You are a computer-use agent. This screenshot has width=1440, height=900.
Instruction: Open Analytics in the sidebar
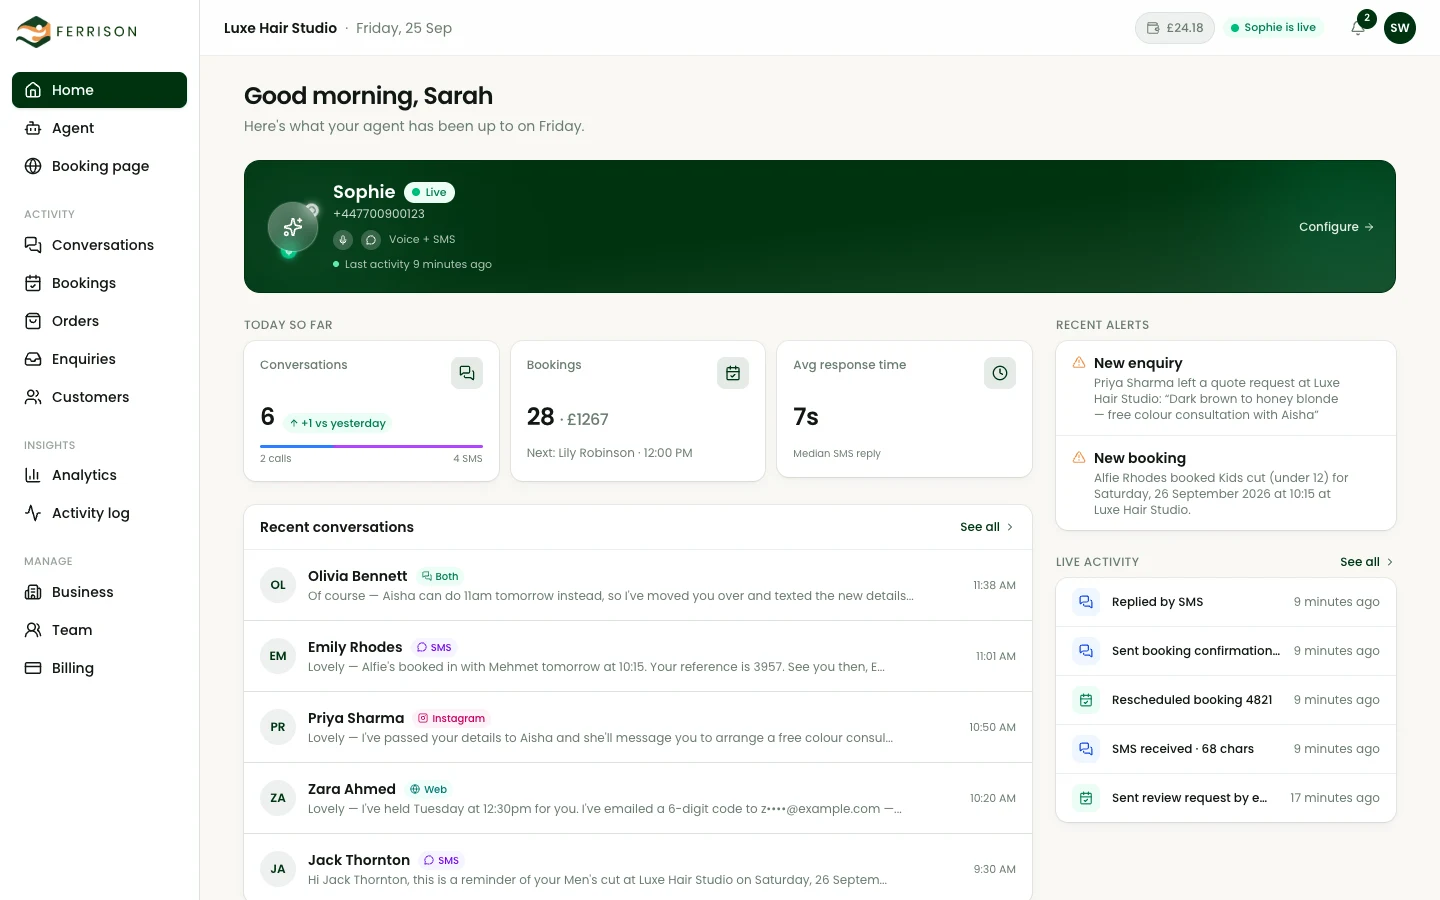99,475
